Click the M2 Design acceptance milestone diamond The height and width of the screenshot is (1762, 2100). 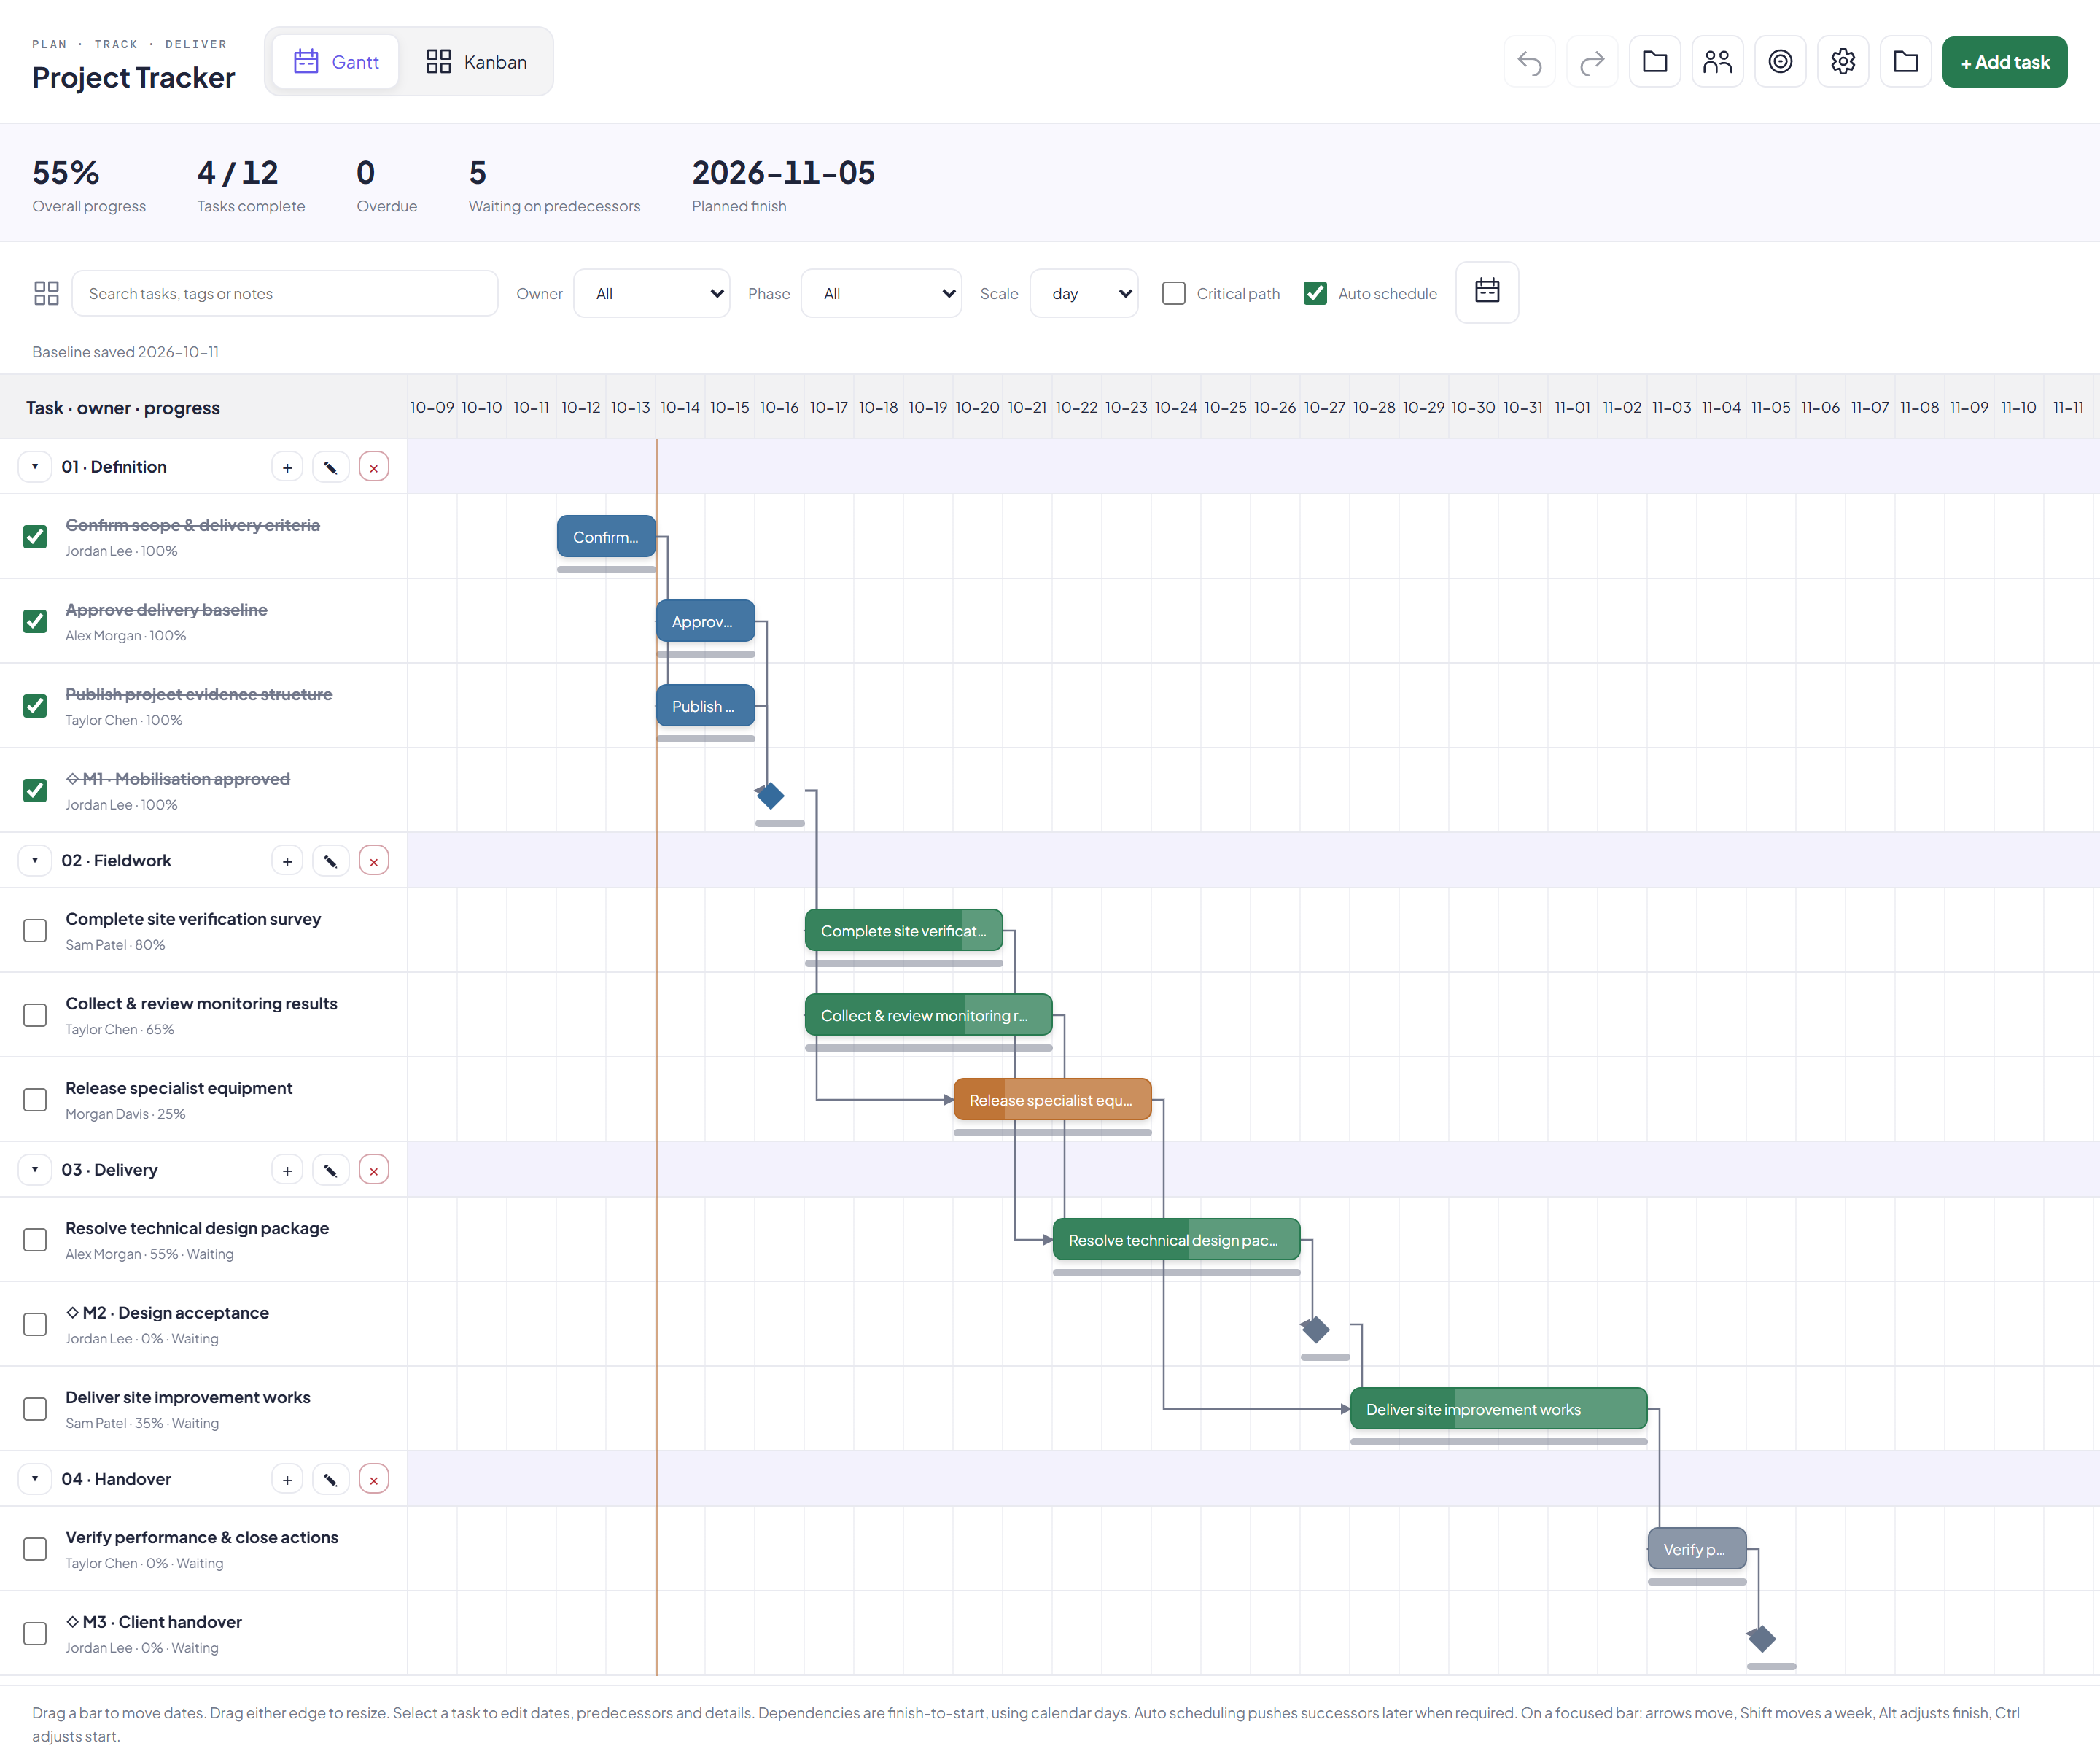(x=1315, y=1330)
